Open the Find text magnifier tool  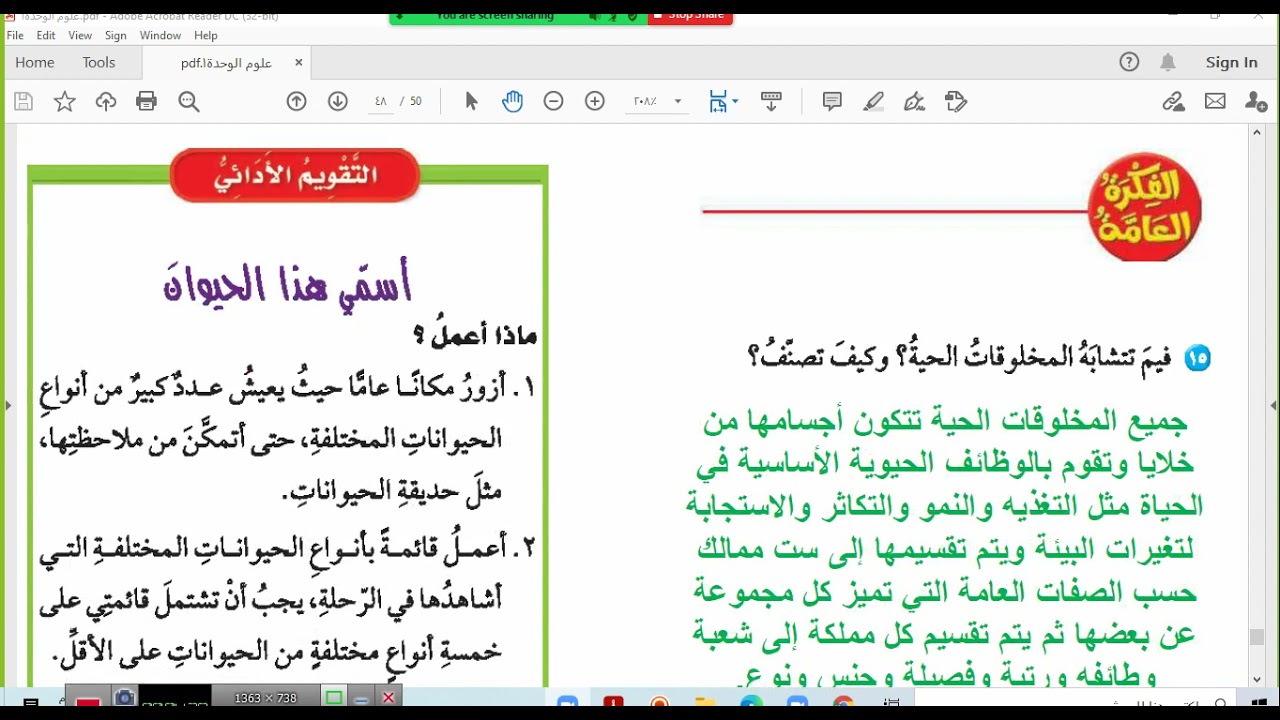(189, 101)
